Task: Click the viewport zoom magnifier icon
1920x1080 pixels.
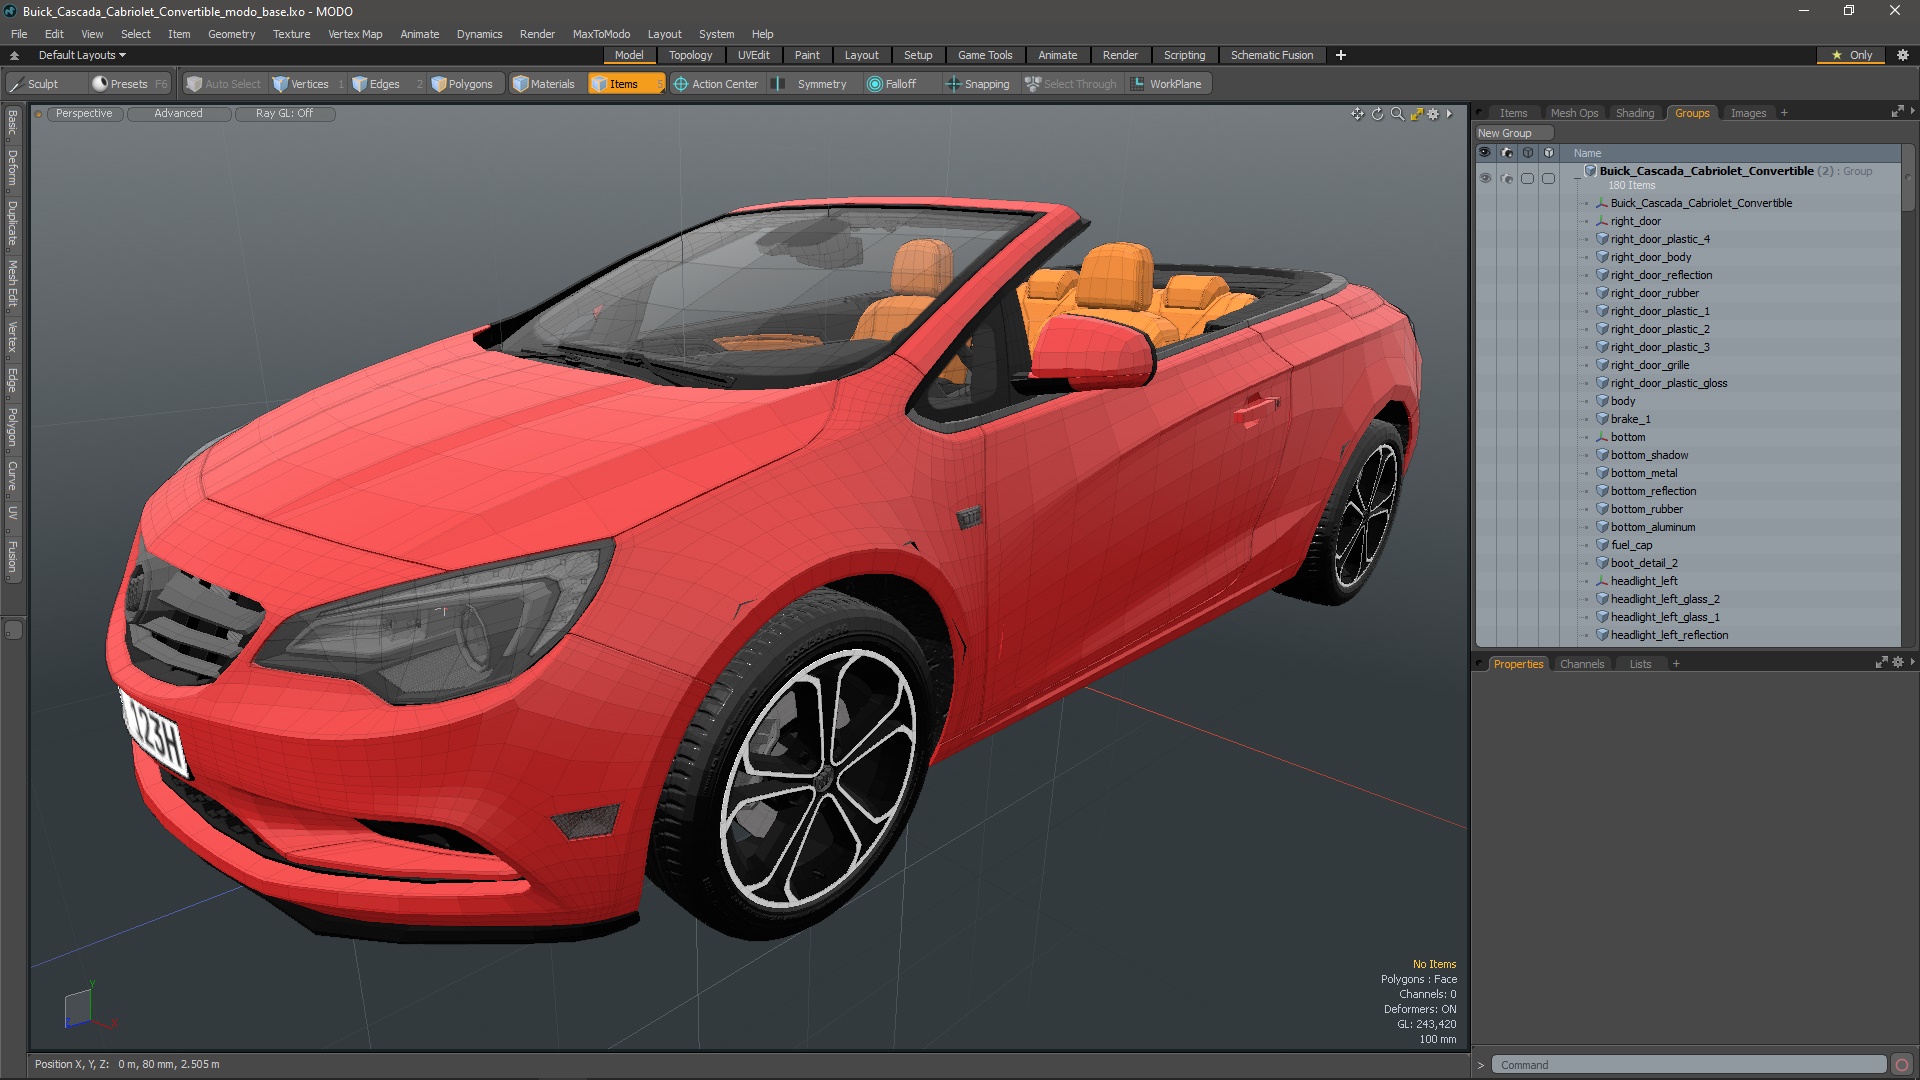Action: pos(1397,114)
